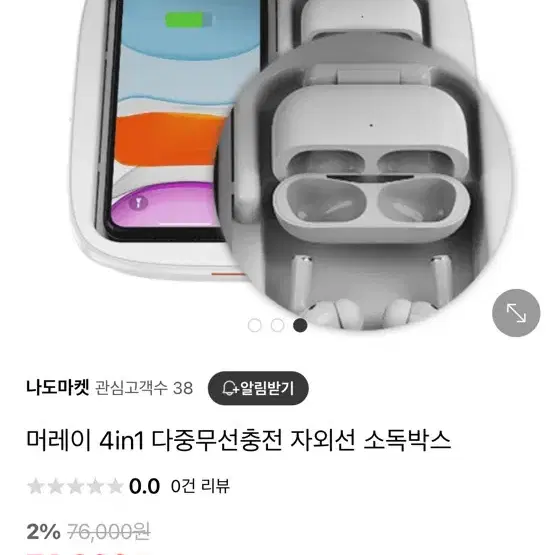Click the second rating star

click(56, 486)
